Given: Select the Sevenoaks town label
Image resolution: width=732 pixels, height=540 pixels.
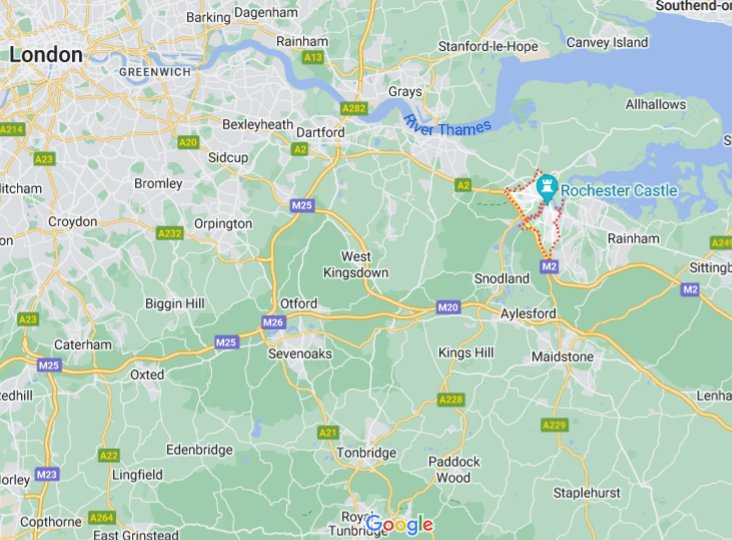Looking at the screenshot, I should point(300,354).
